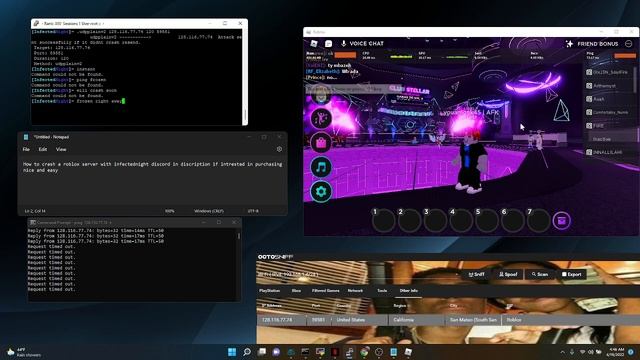Click the 128.116.77.74 cell in OctoSniff

click(x=282, y=320)
